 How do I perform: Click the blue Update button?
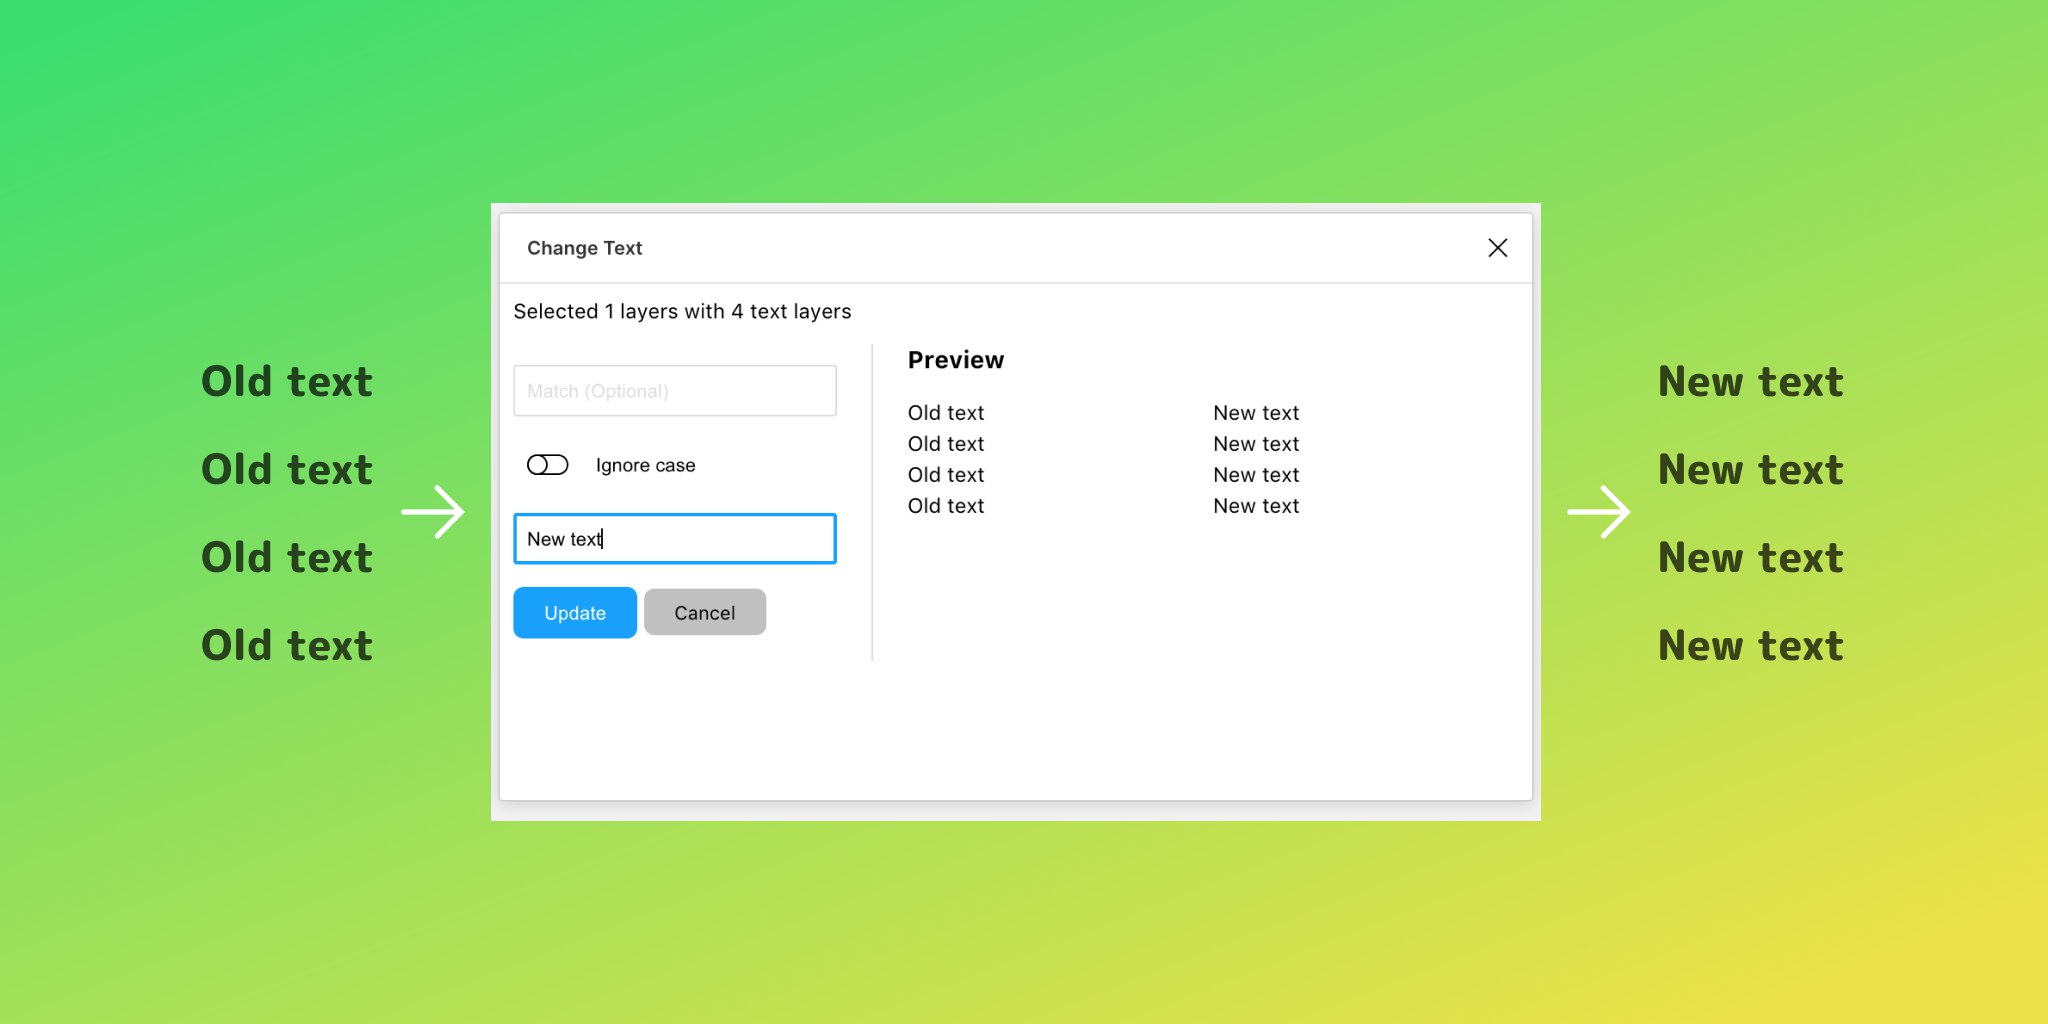575,613
